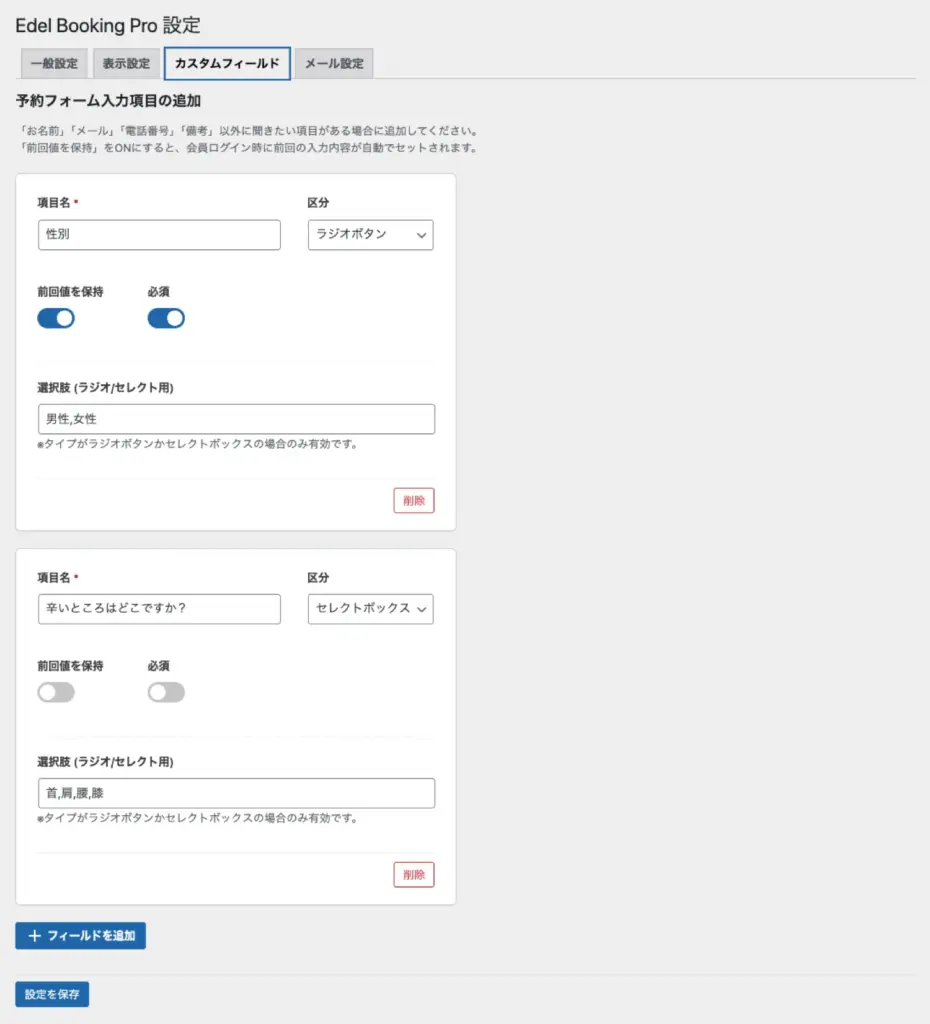Open the 一般設定 tab
Viewport: 930px width, 1024px height.
click(x=54, y=64)
